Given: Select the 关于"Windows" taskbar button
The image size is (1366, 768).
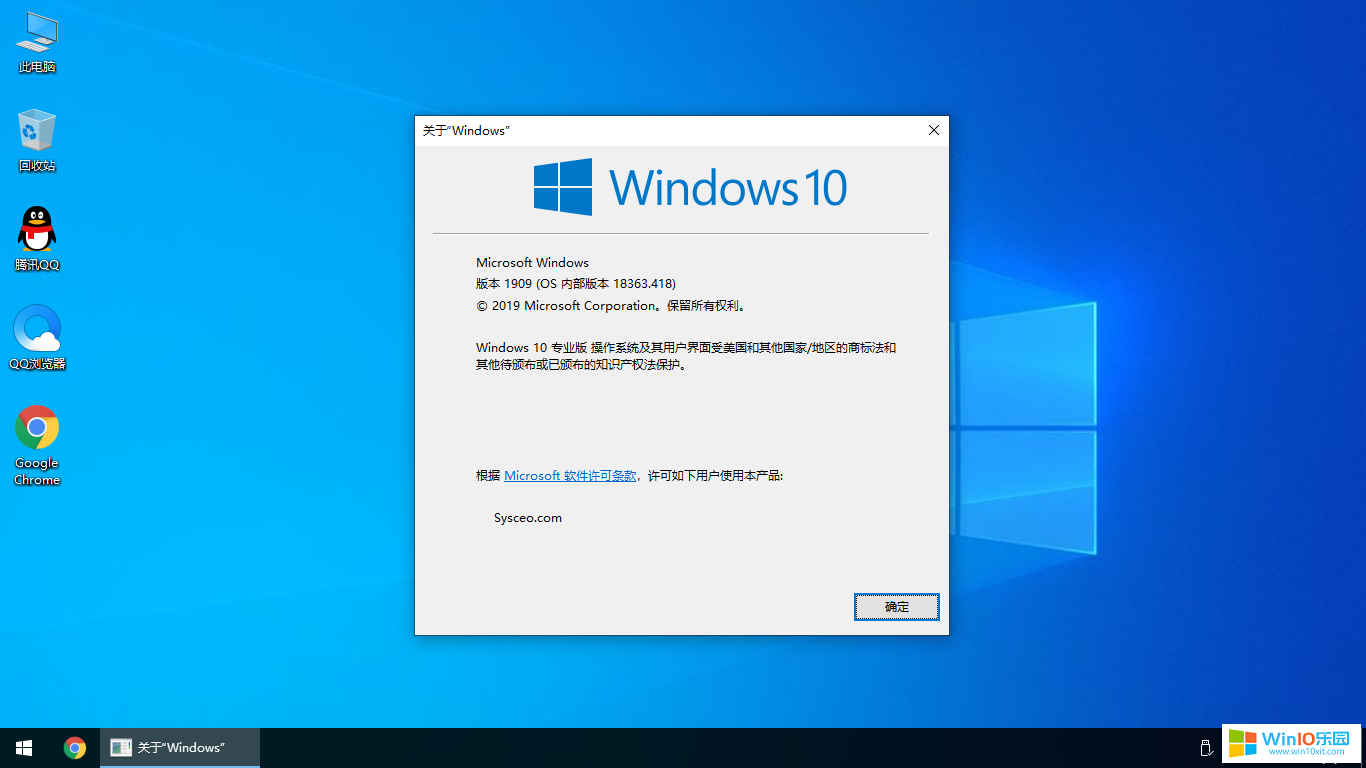Looking at the screenshot, I should [x=179, y=747].
